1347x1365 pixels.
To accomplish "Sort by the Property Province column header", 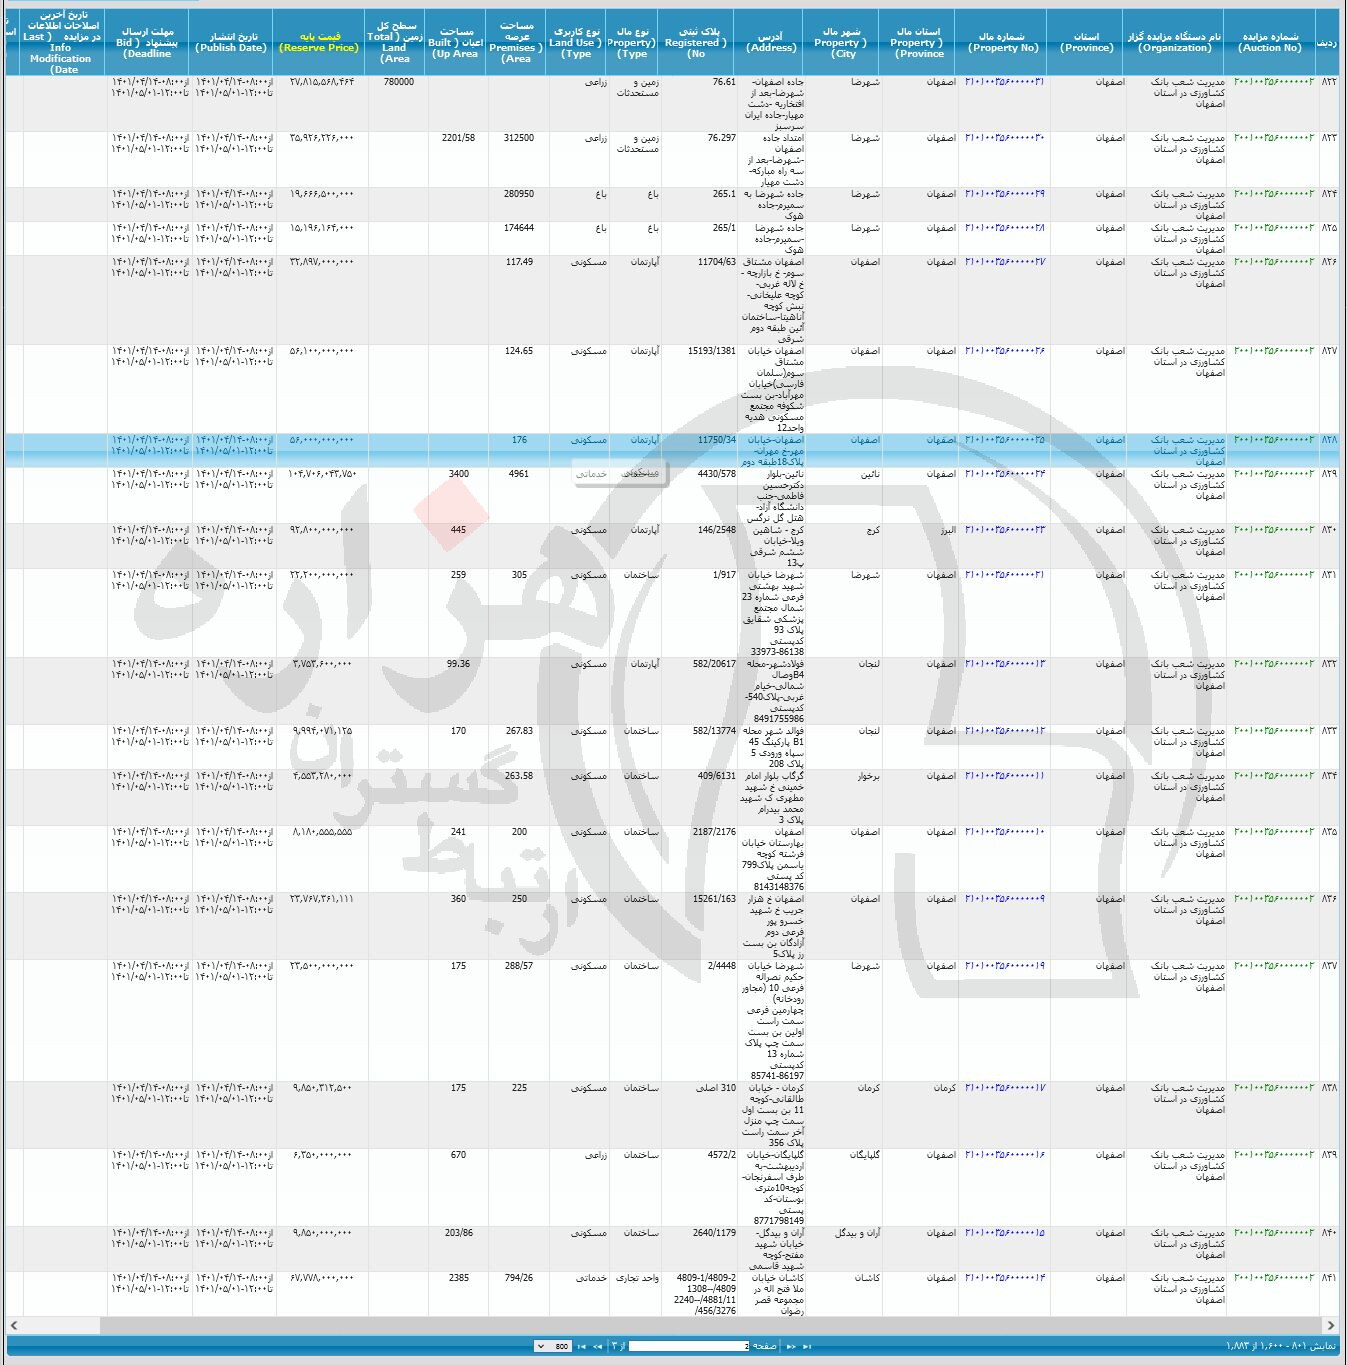I will 918,42.
